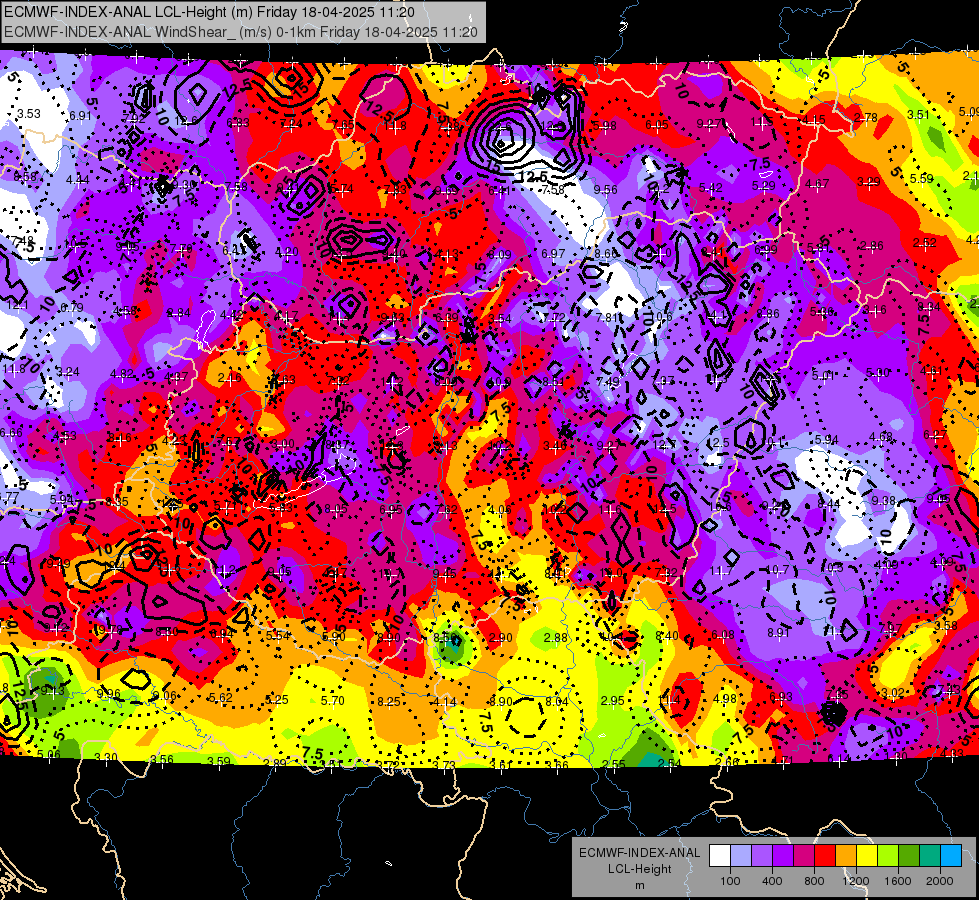
Task: Select the white legend swatch below 100 m
Action: (720, 856)
